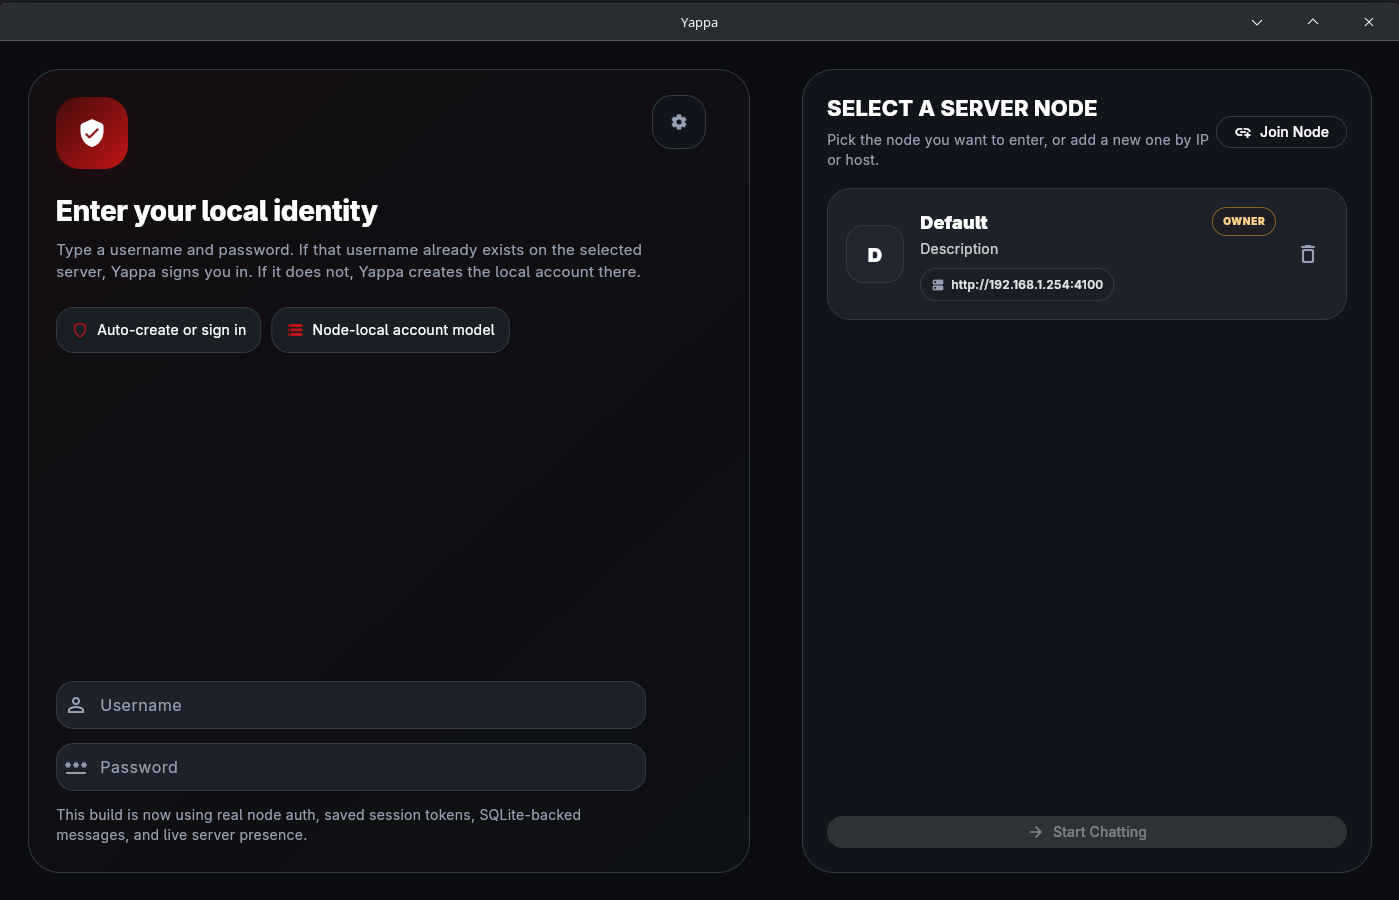Click the D avatar of the Default node
The image size is (1399, 900).
(874, 254)
